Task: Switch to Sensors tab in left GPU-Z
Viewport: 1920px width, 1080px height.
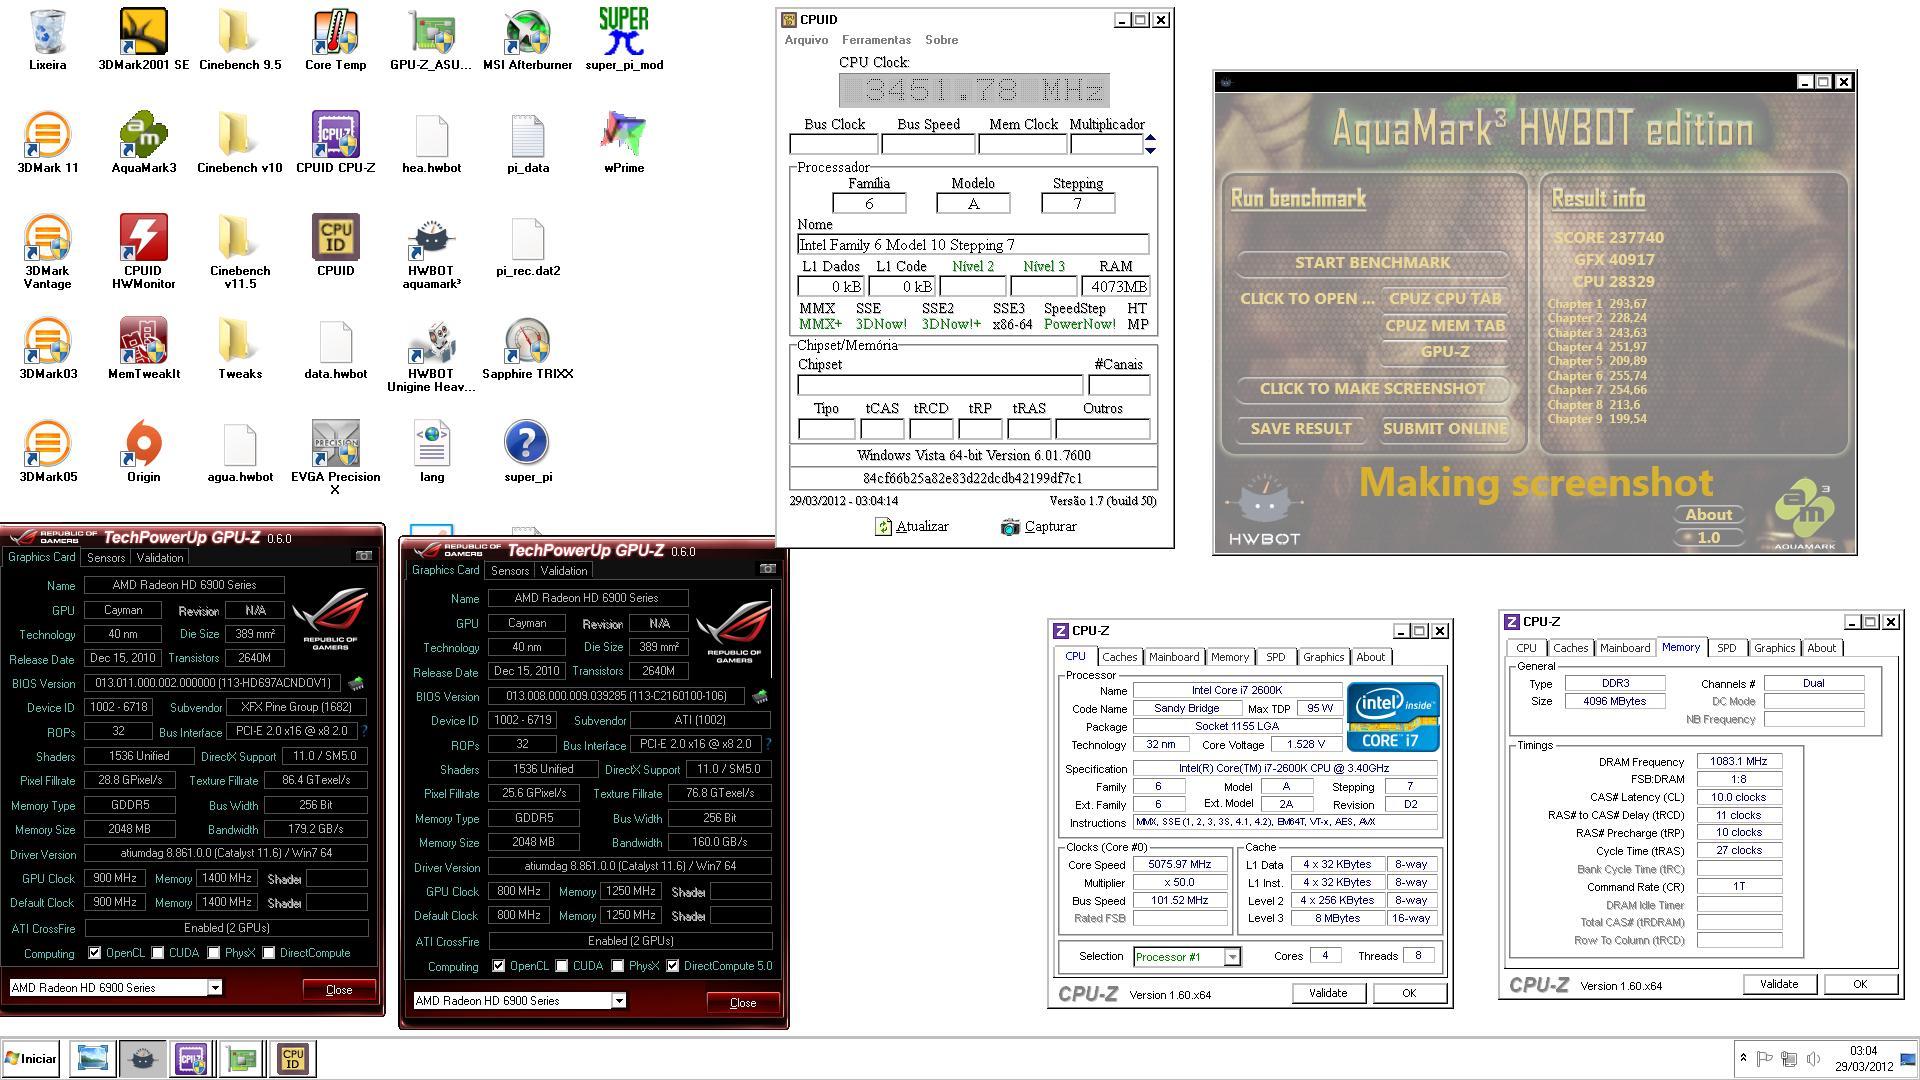Action: click(x=106, y=558)
